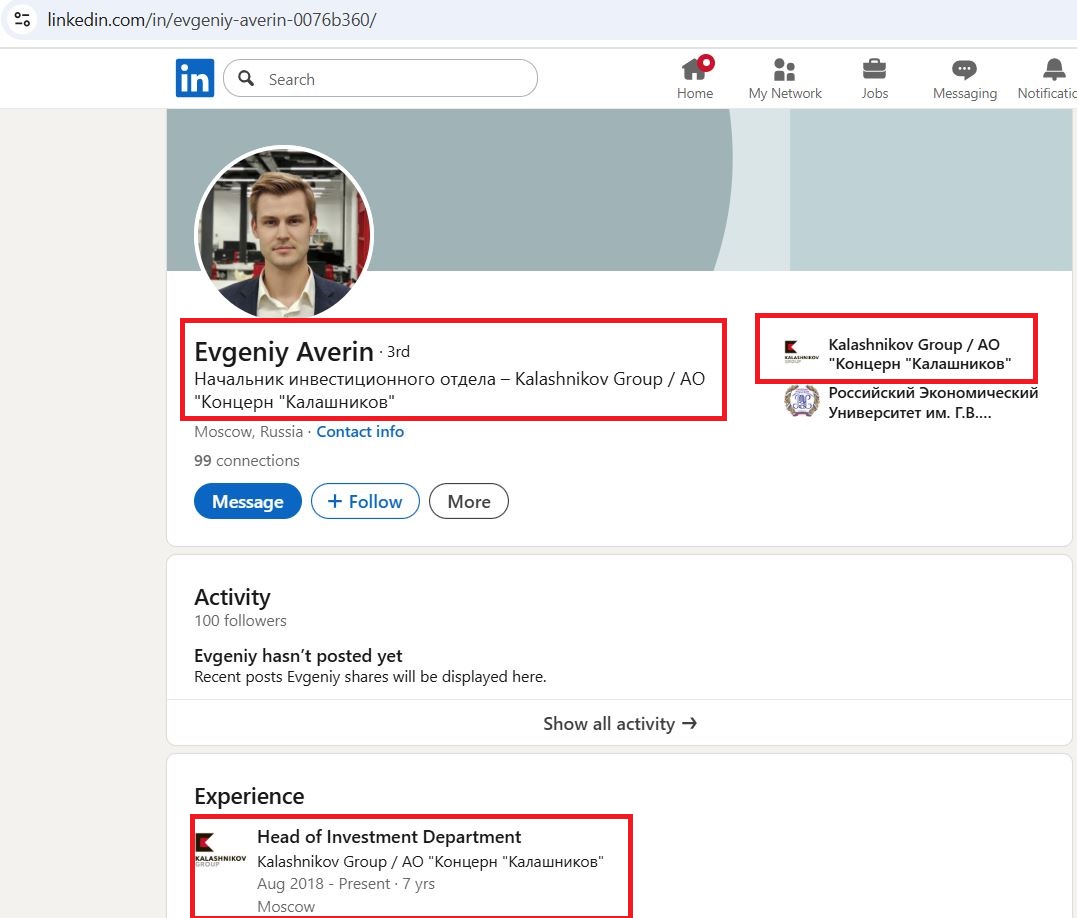This screenshot has height=918, width=1077.
Task: Open the My Network icon
Action: click(784, 69)
